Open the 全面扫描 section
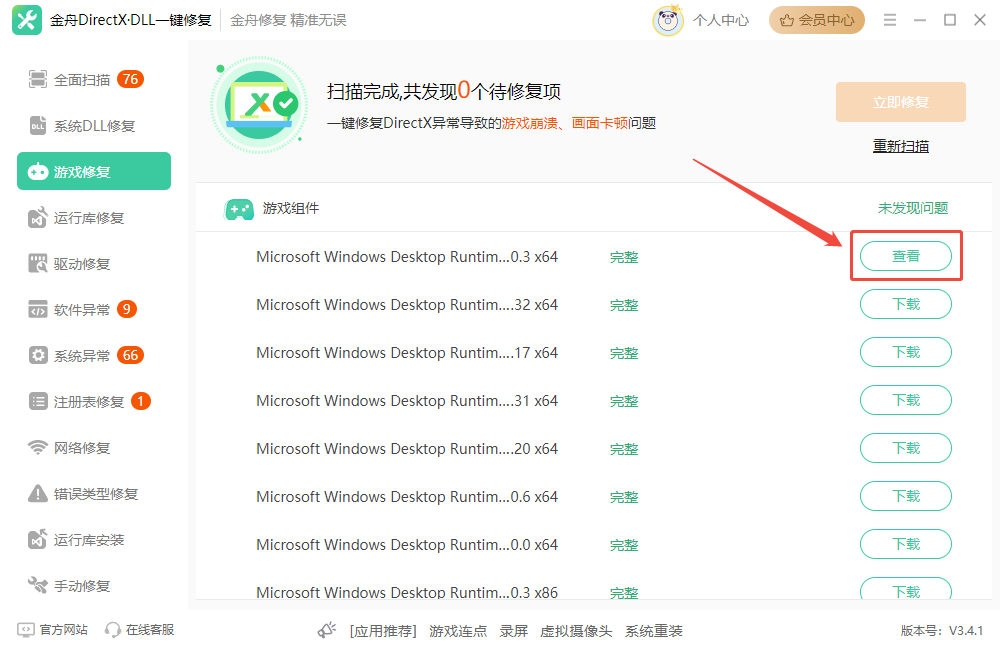This screenshot has height=650, width=1000. pyautogui.click(x=94, y=79)
